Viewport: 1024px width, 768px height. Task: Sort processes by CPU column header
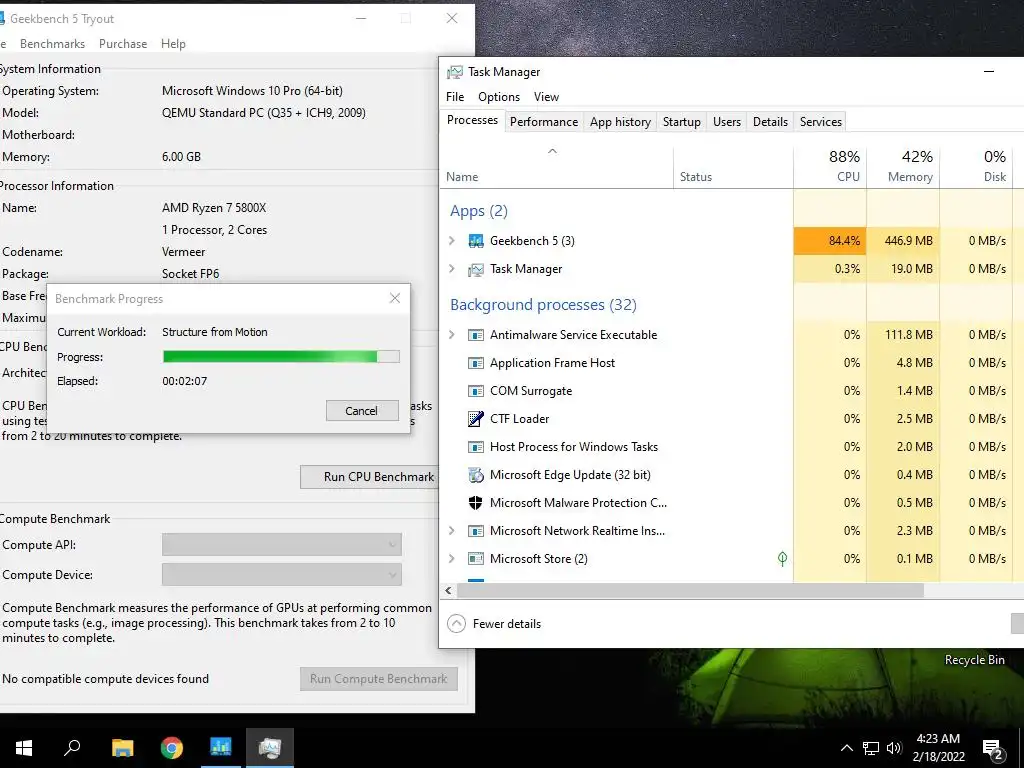[830, 167]
